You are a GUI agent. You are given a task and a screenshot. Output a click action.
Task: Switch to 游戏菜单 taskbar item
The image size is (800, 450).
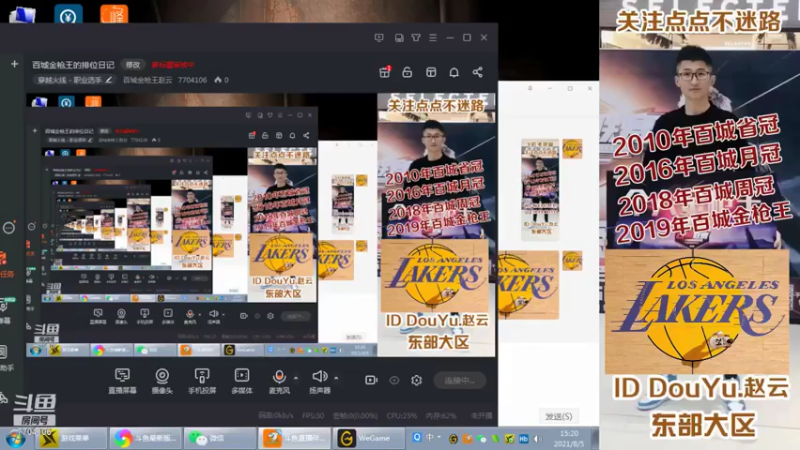(69, 438)
